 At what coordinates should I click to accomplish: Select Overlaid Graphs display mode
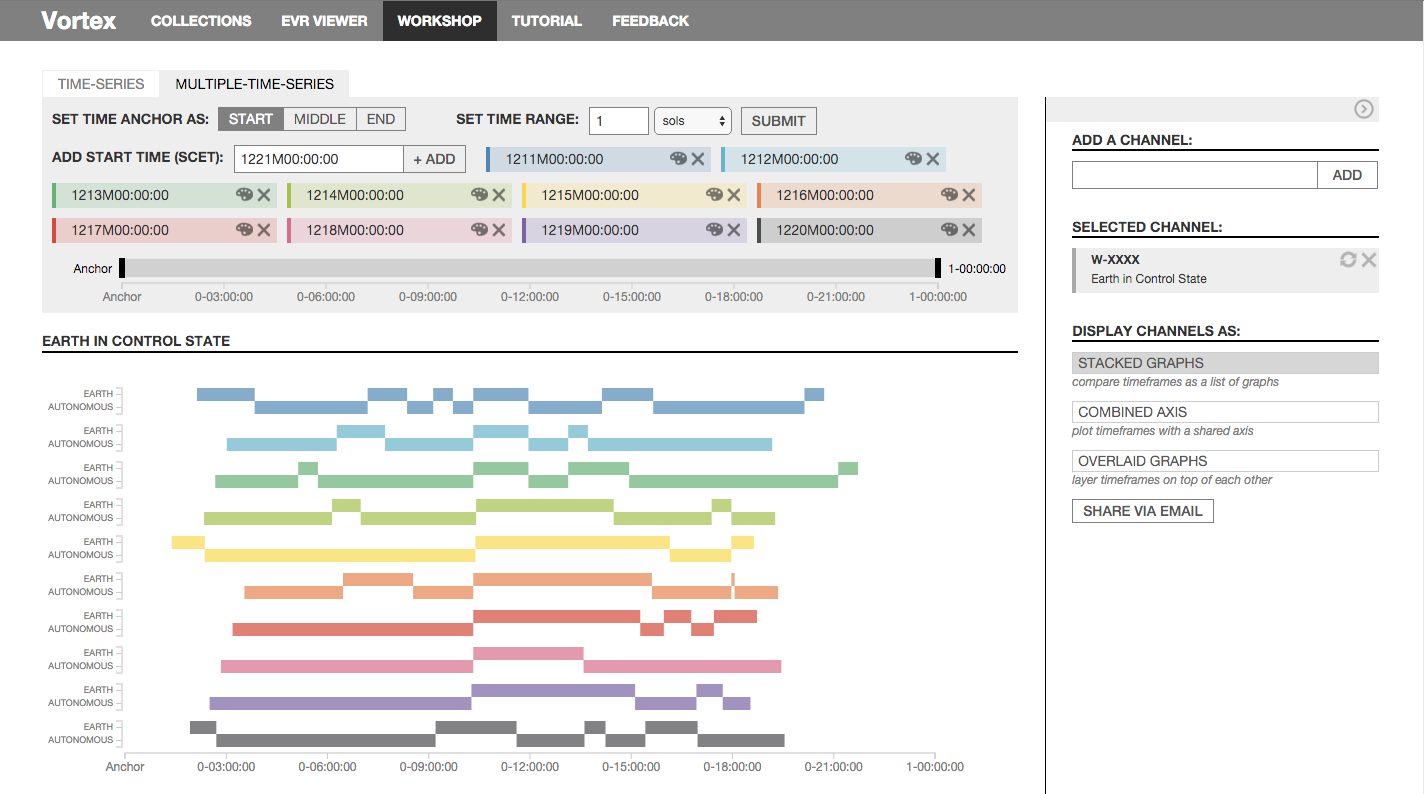[x=1225, y=461]
